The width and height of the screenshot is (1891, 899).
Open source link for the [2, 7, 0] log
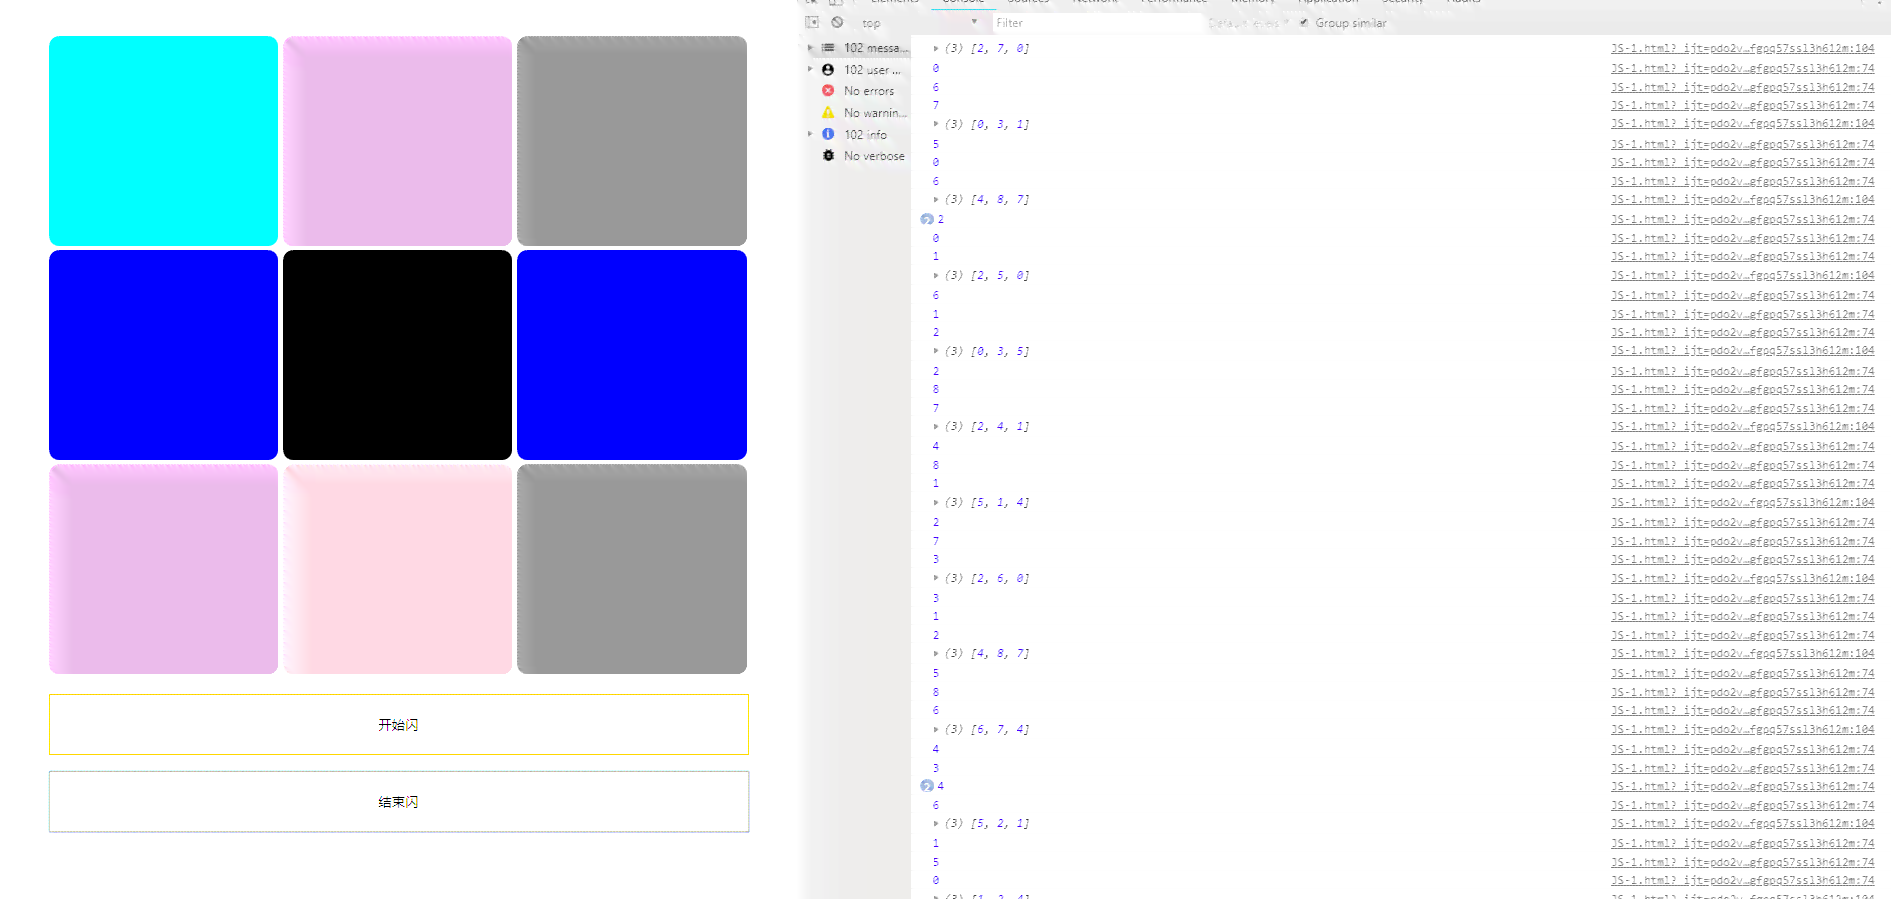coord(1742,48)
